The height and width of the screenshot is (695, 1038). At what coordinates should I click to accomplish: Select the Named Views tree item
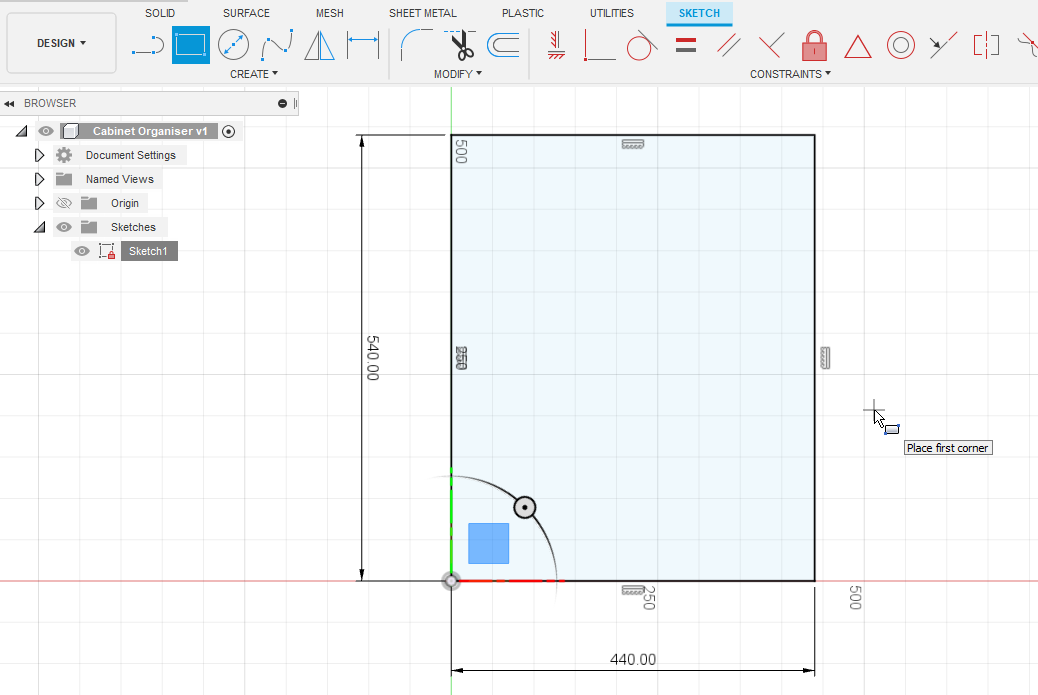(x=119, y=179)
